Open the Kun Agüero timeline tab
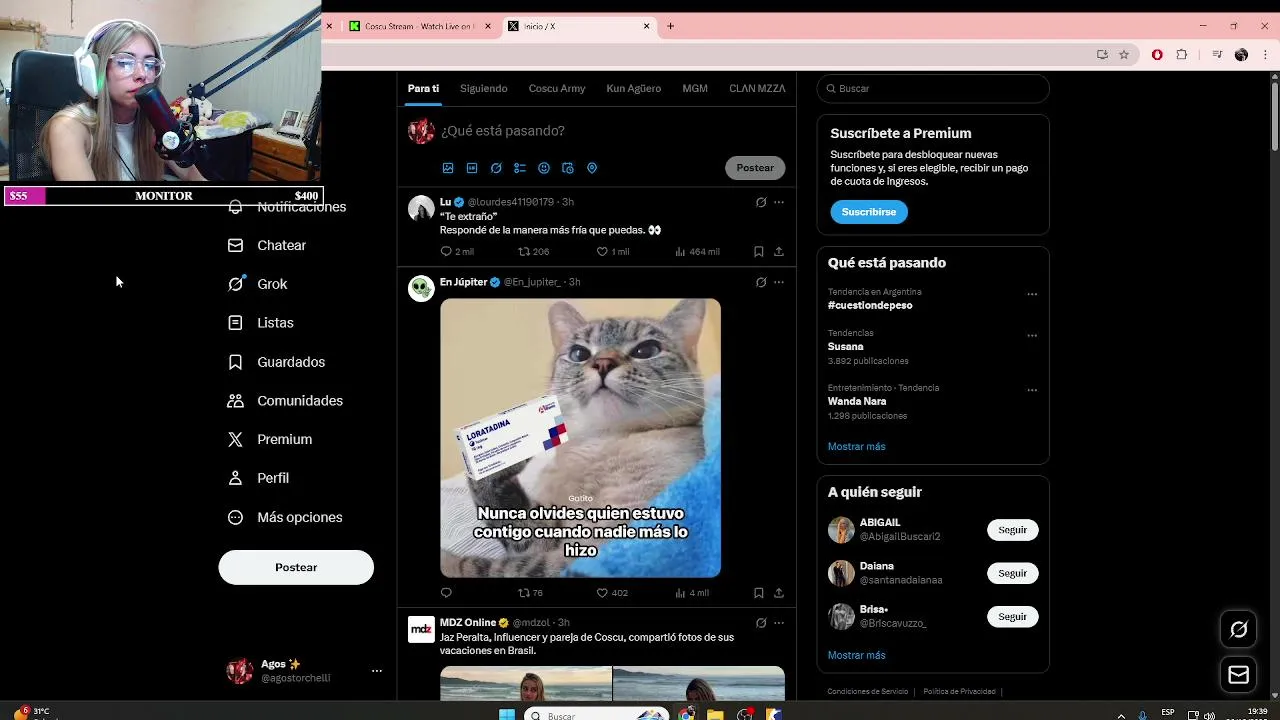This screenshot has width=1280, height=720. click(x=634, y=89)
